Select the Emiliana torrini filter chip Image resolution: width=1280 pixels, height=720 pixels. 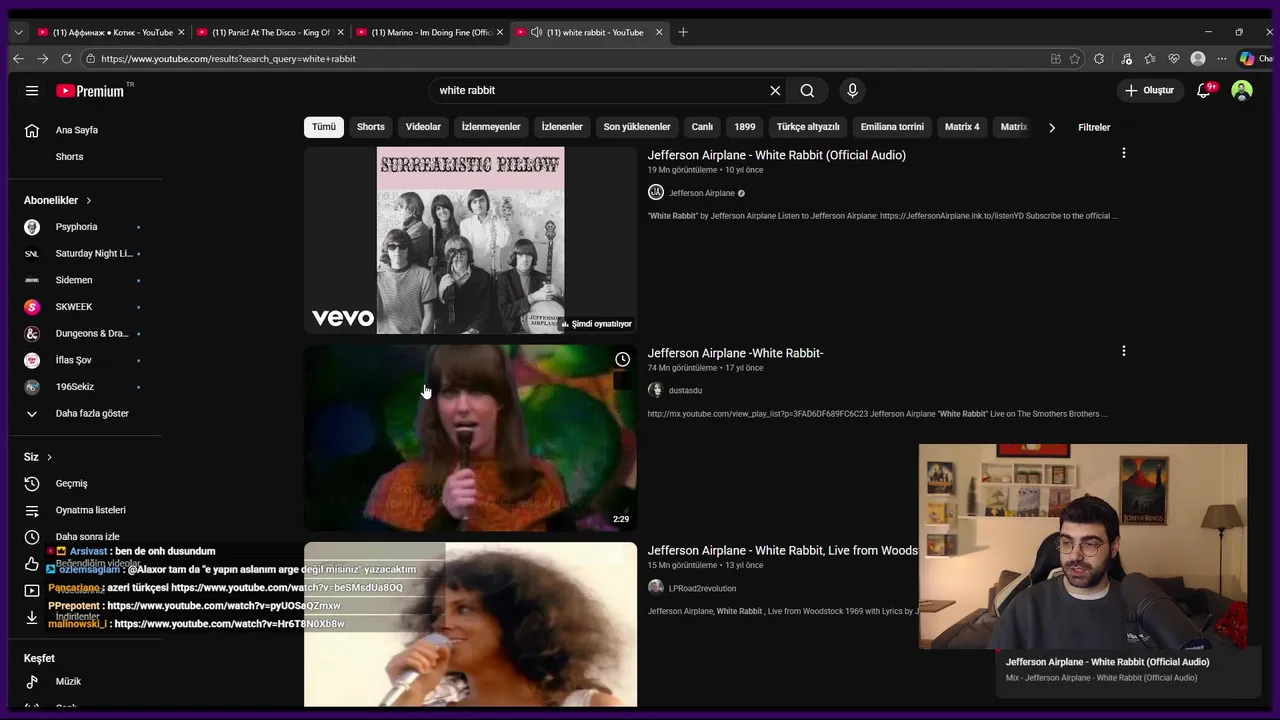pyautogui.click(x=892, y=127)
